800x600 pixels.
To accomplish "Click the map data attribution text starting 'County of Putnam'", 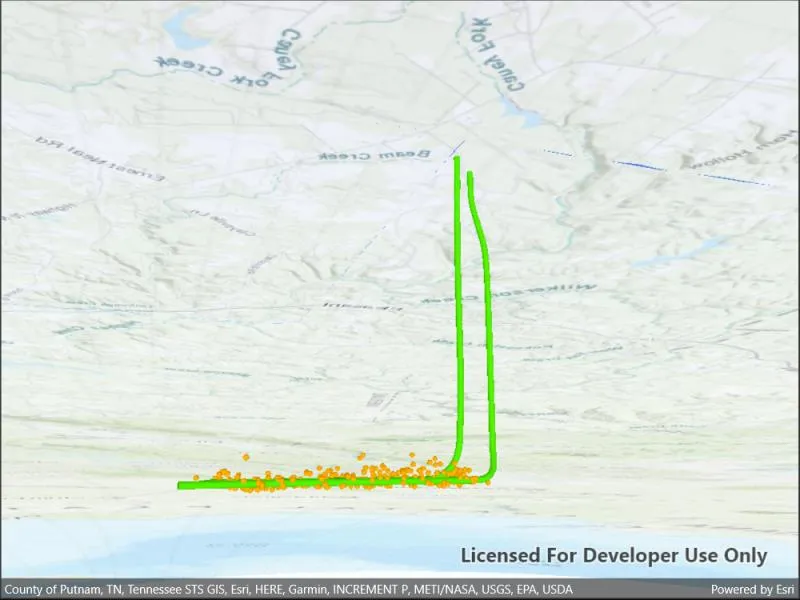I will pos(288,590).
